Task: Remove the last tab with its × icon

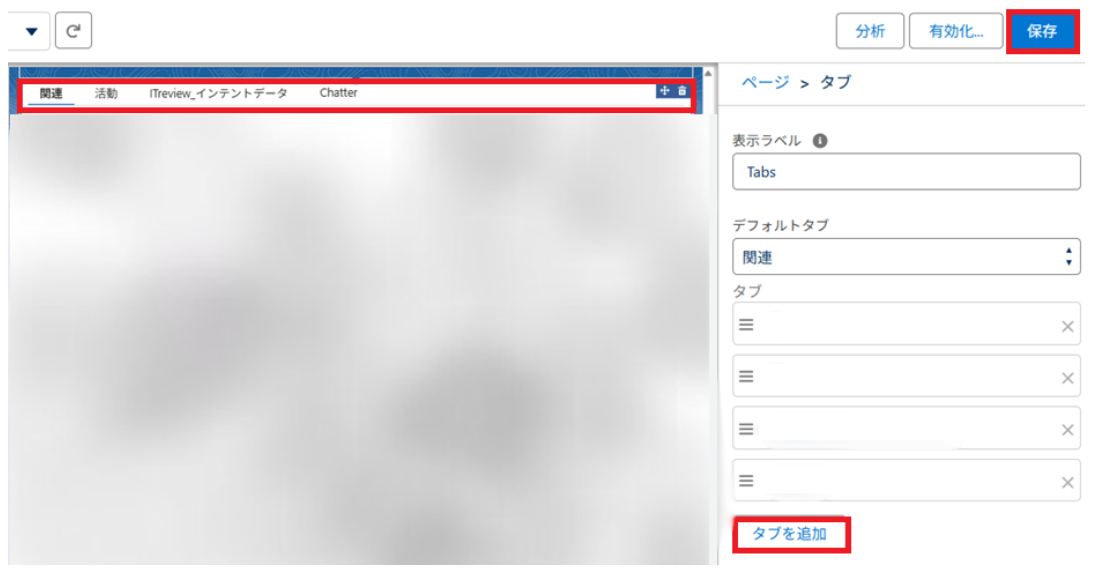Action: 1066,480
